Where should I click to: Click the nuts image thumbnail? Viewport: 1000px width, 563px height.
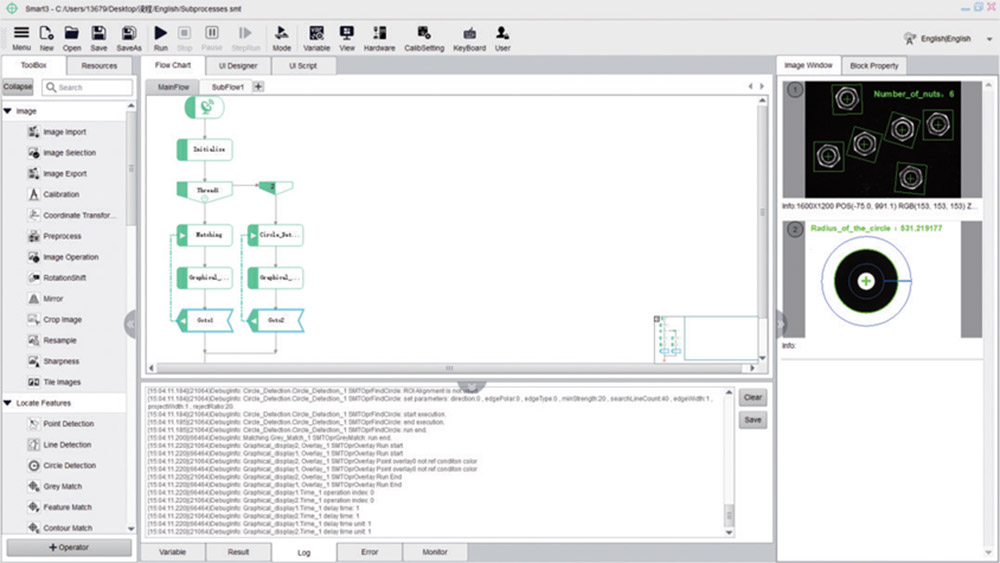point(882,139)
